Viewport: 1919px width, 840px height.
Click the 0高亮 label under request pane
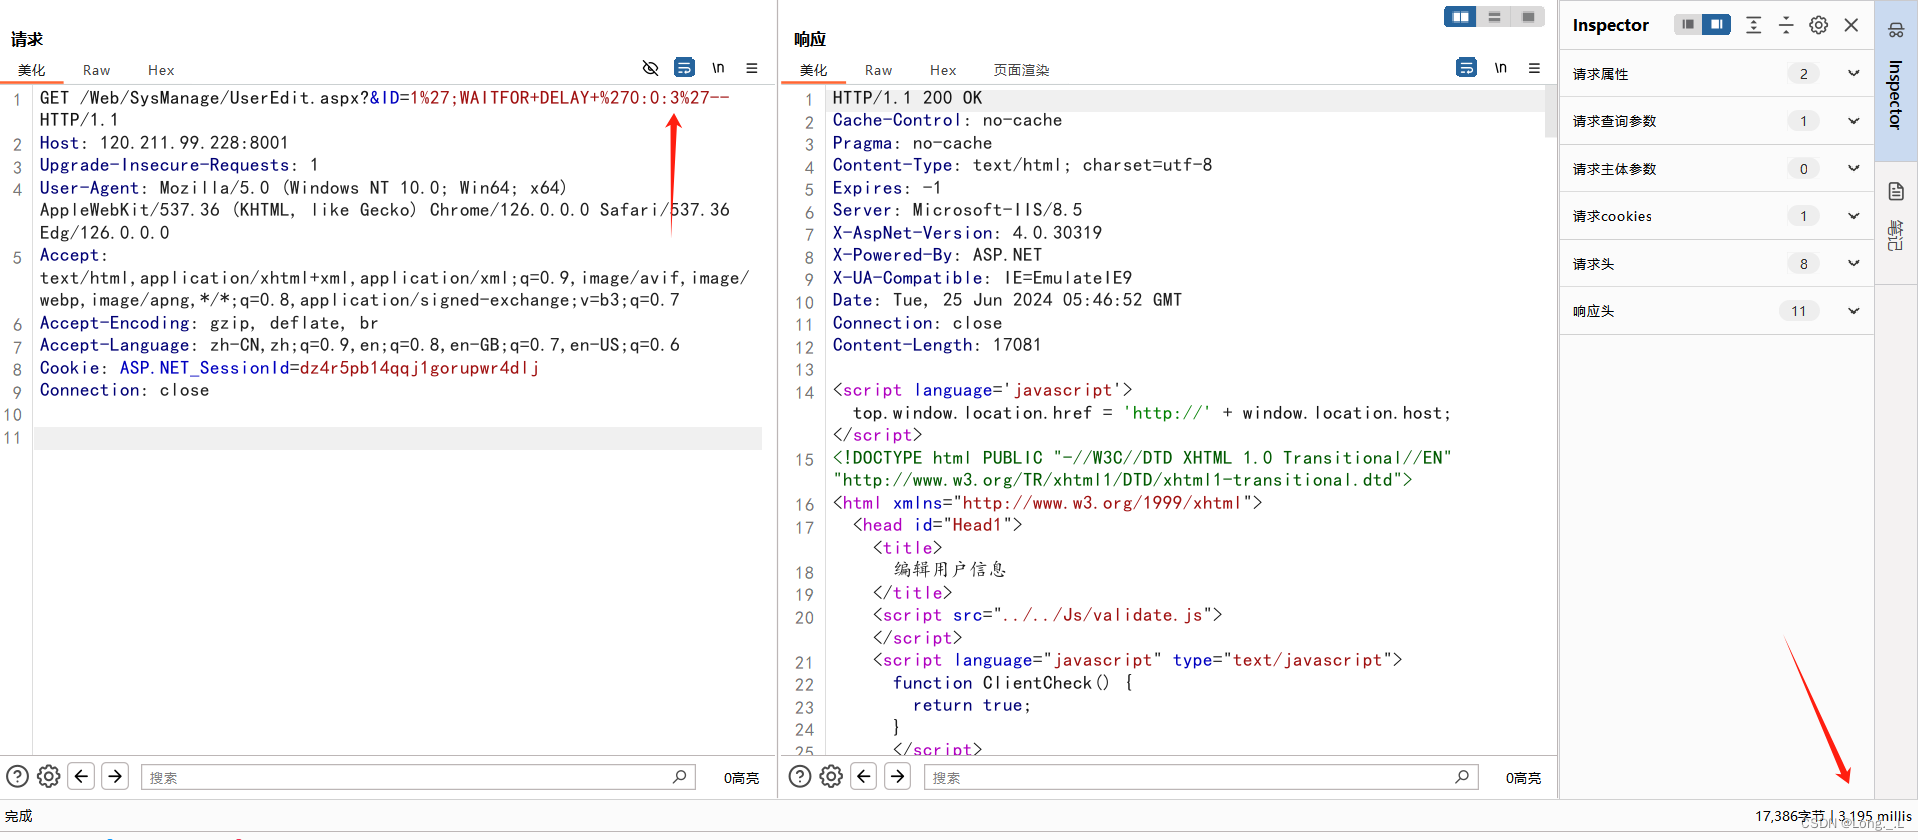pyautogui.click(x=741, y=778)
